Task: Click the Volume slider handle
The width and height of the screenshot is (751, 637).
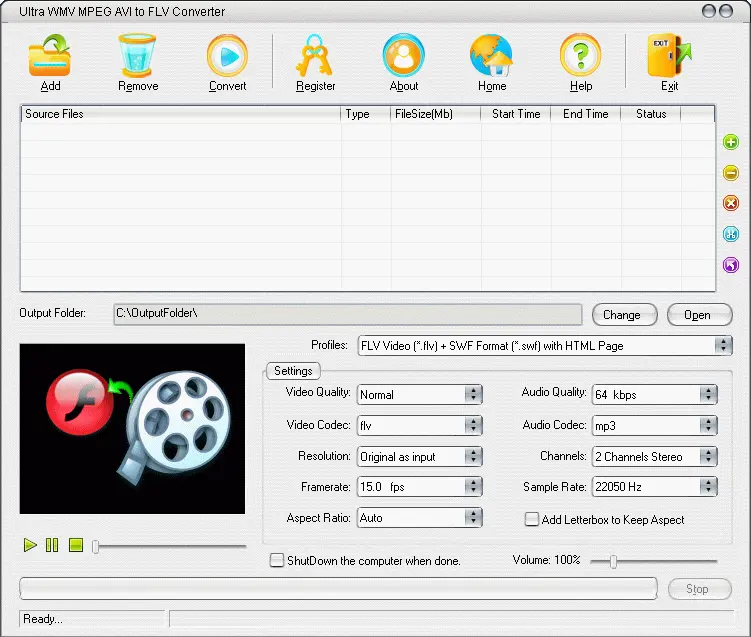Action: 613,562
